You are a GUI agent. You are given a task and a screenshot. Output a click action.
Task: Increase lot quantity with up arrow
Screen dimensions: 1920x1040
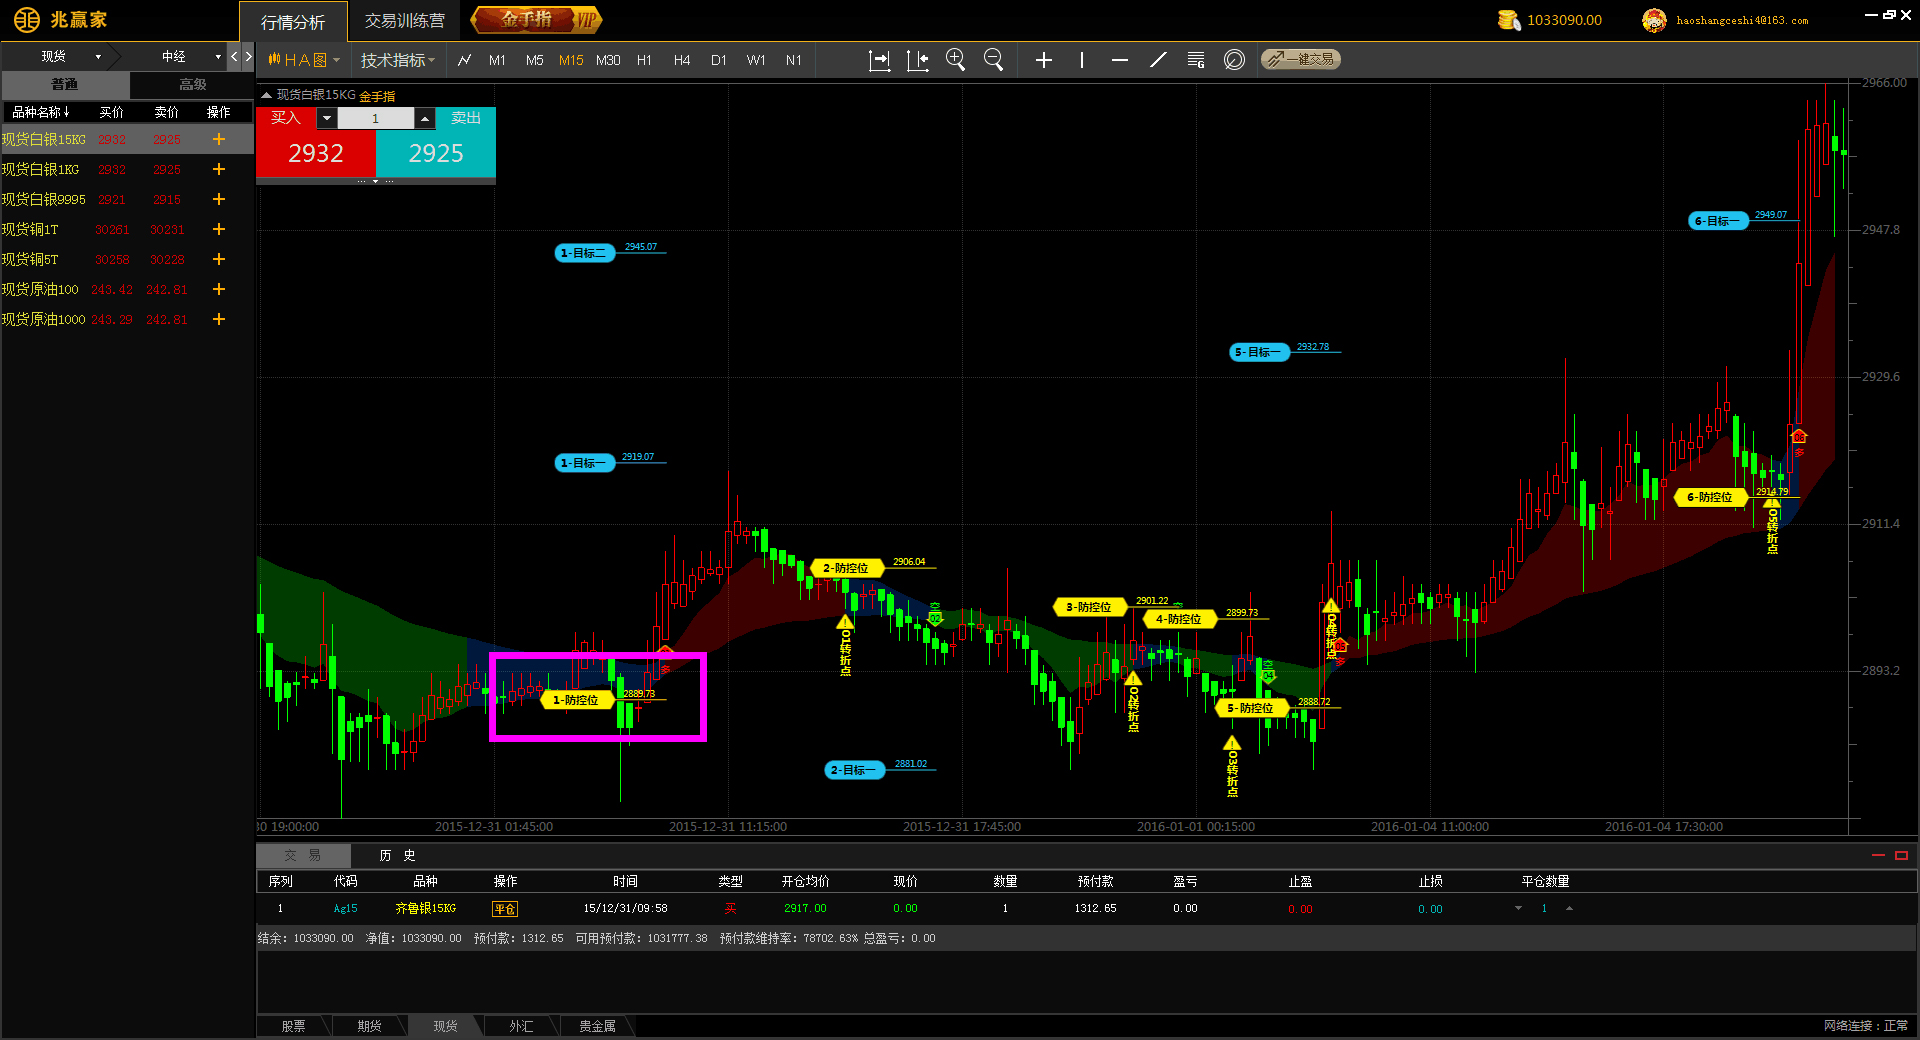click(x=425, y=118)
